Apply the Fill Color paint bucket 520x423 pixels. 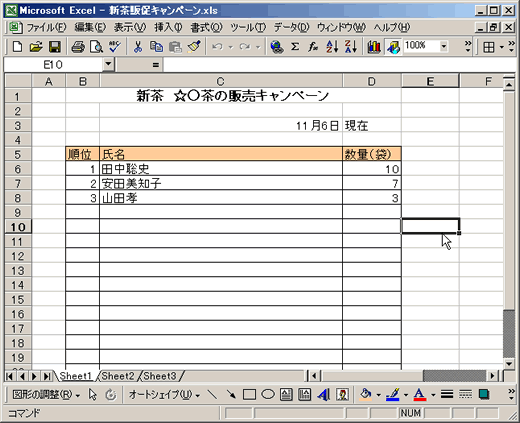(366, 395)
